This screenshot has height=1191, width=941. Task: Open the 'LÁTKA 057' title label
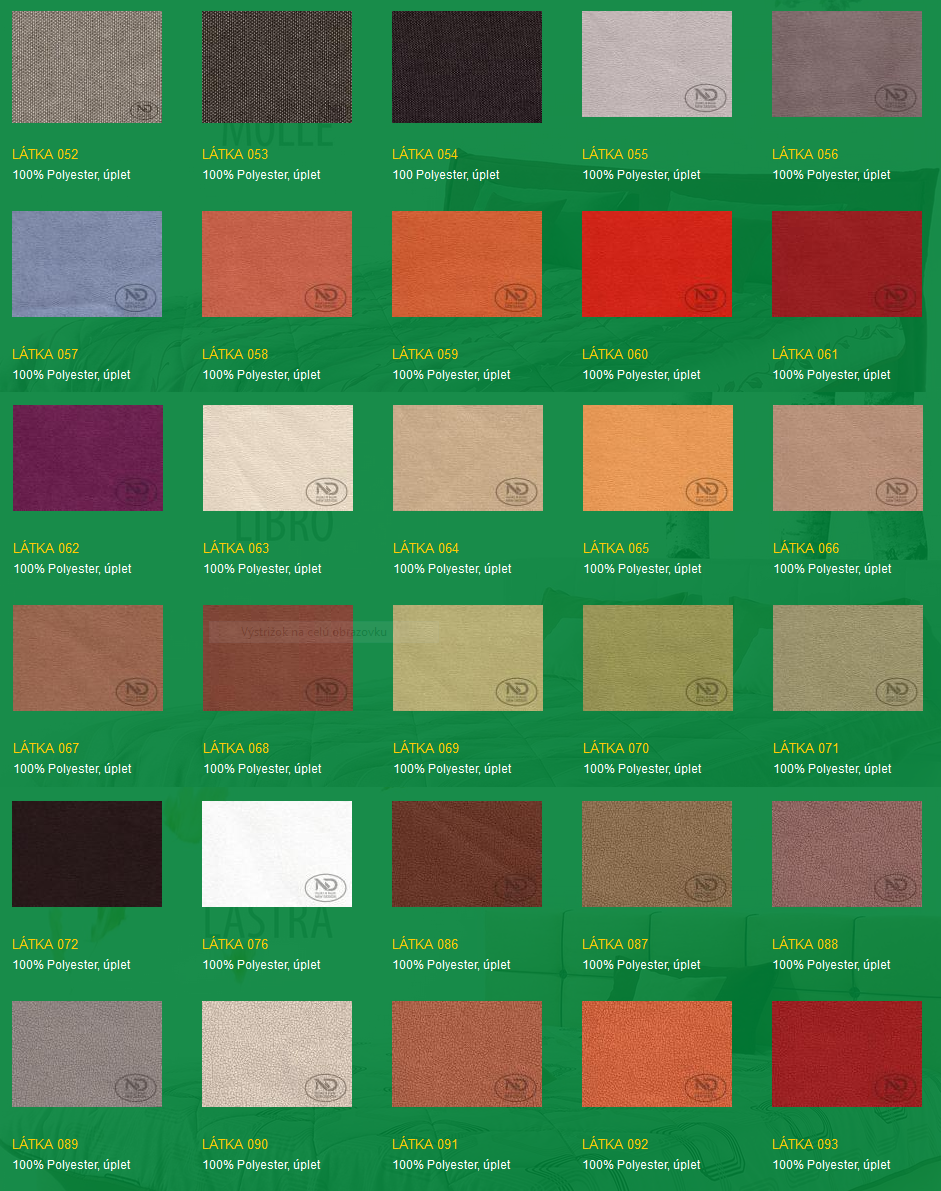click(46, 354)
